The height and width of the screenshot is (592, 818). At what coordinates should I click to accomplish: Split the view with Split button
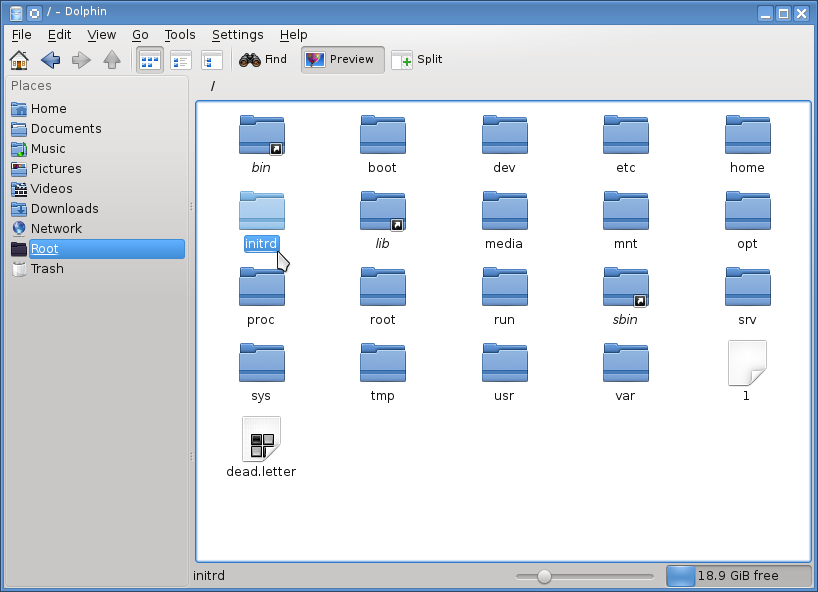click(417, 59)
